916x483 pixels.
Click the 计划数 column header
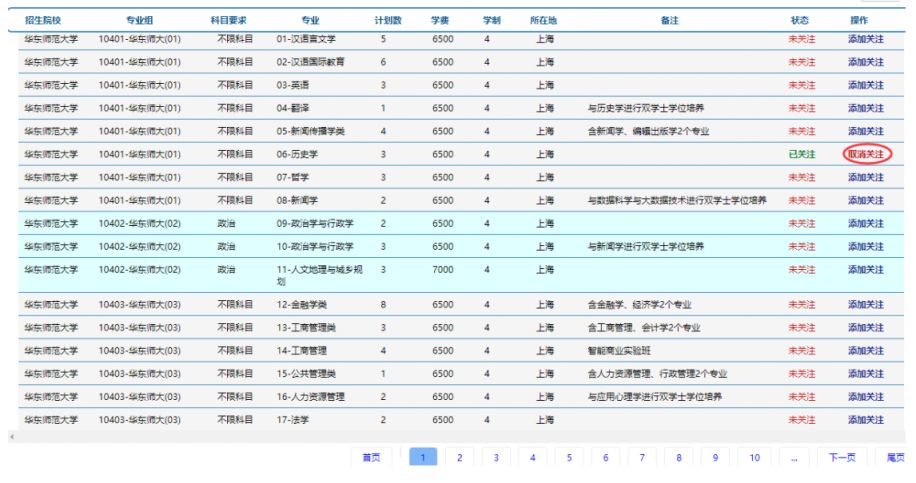(x=388, y=20)
